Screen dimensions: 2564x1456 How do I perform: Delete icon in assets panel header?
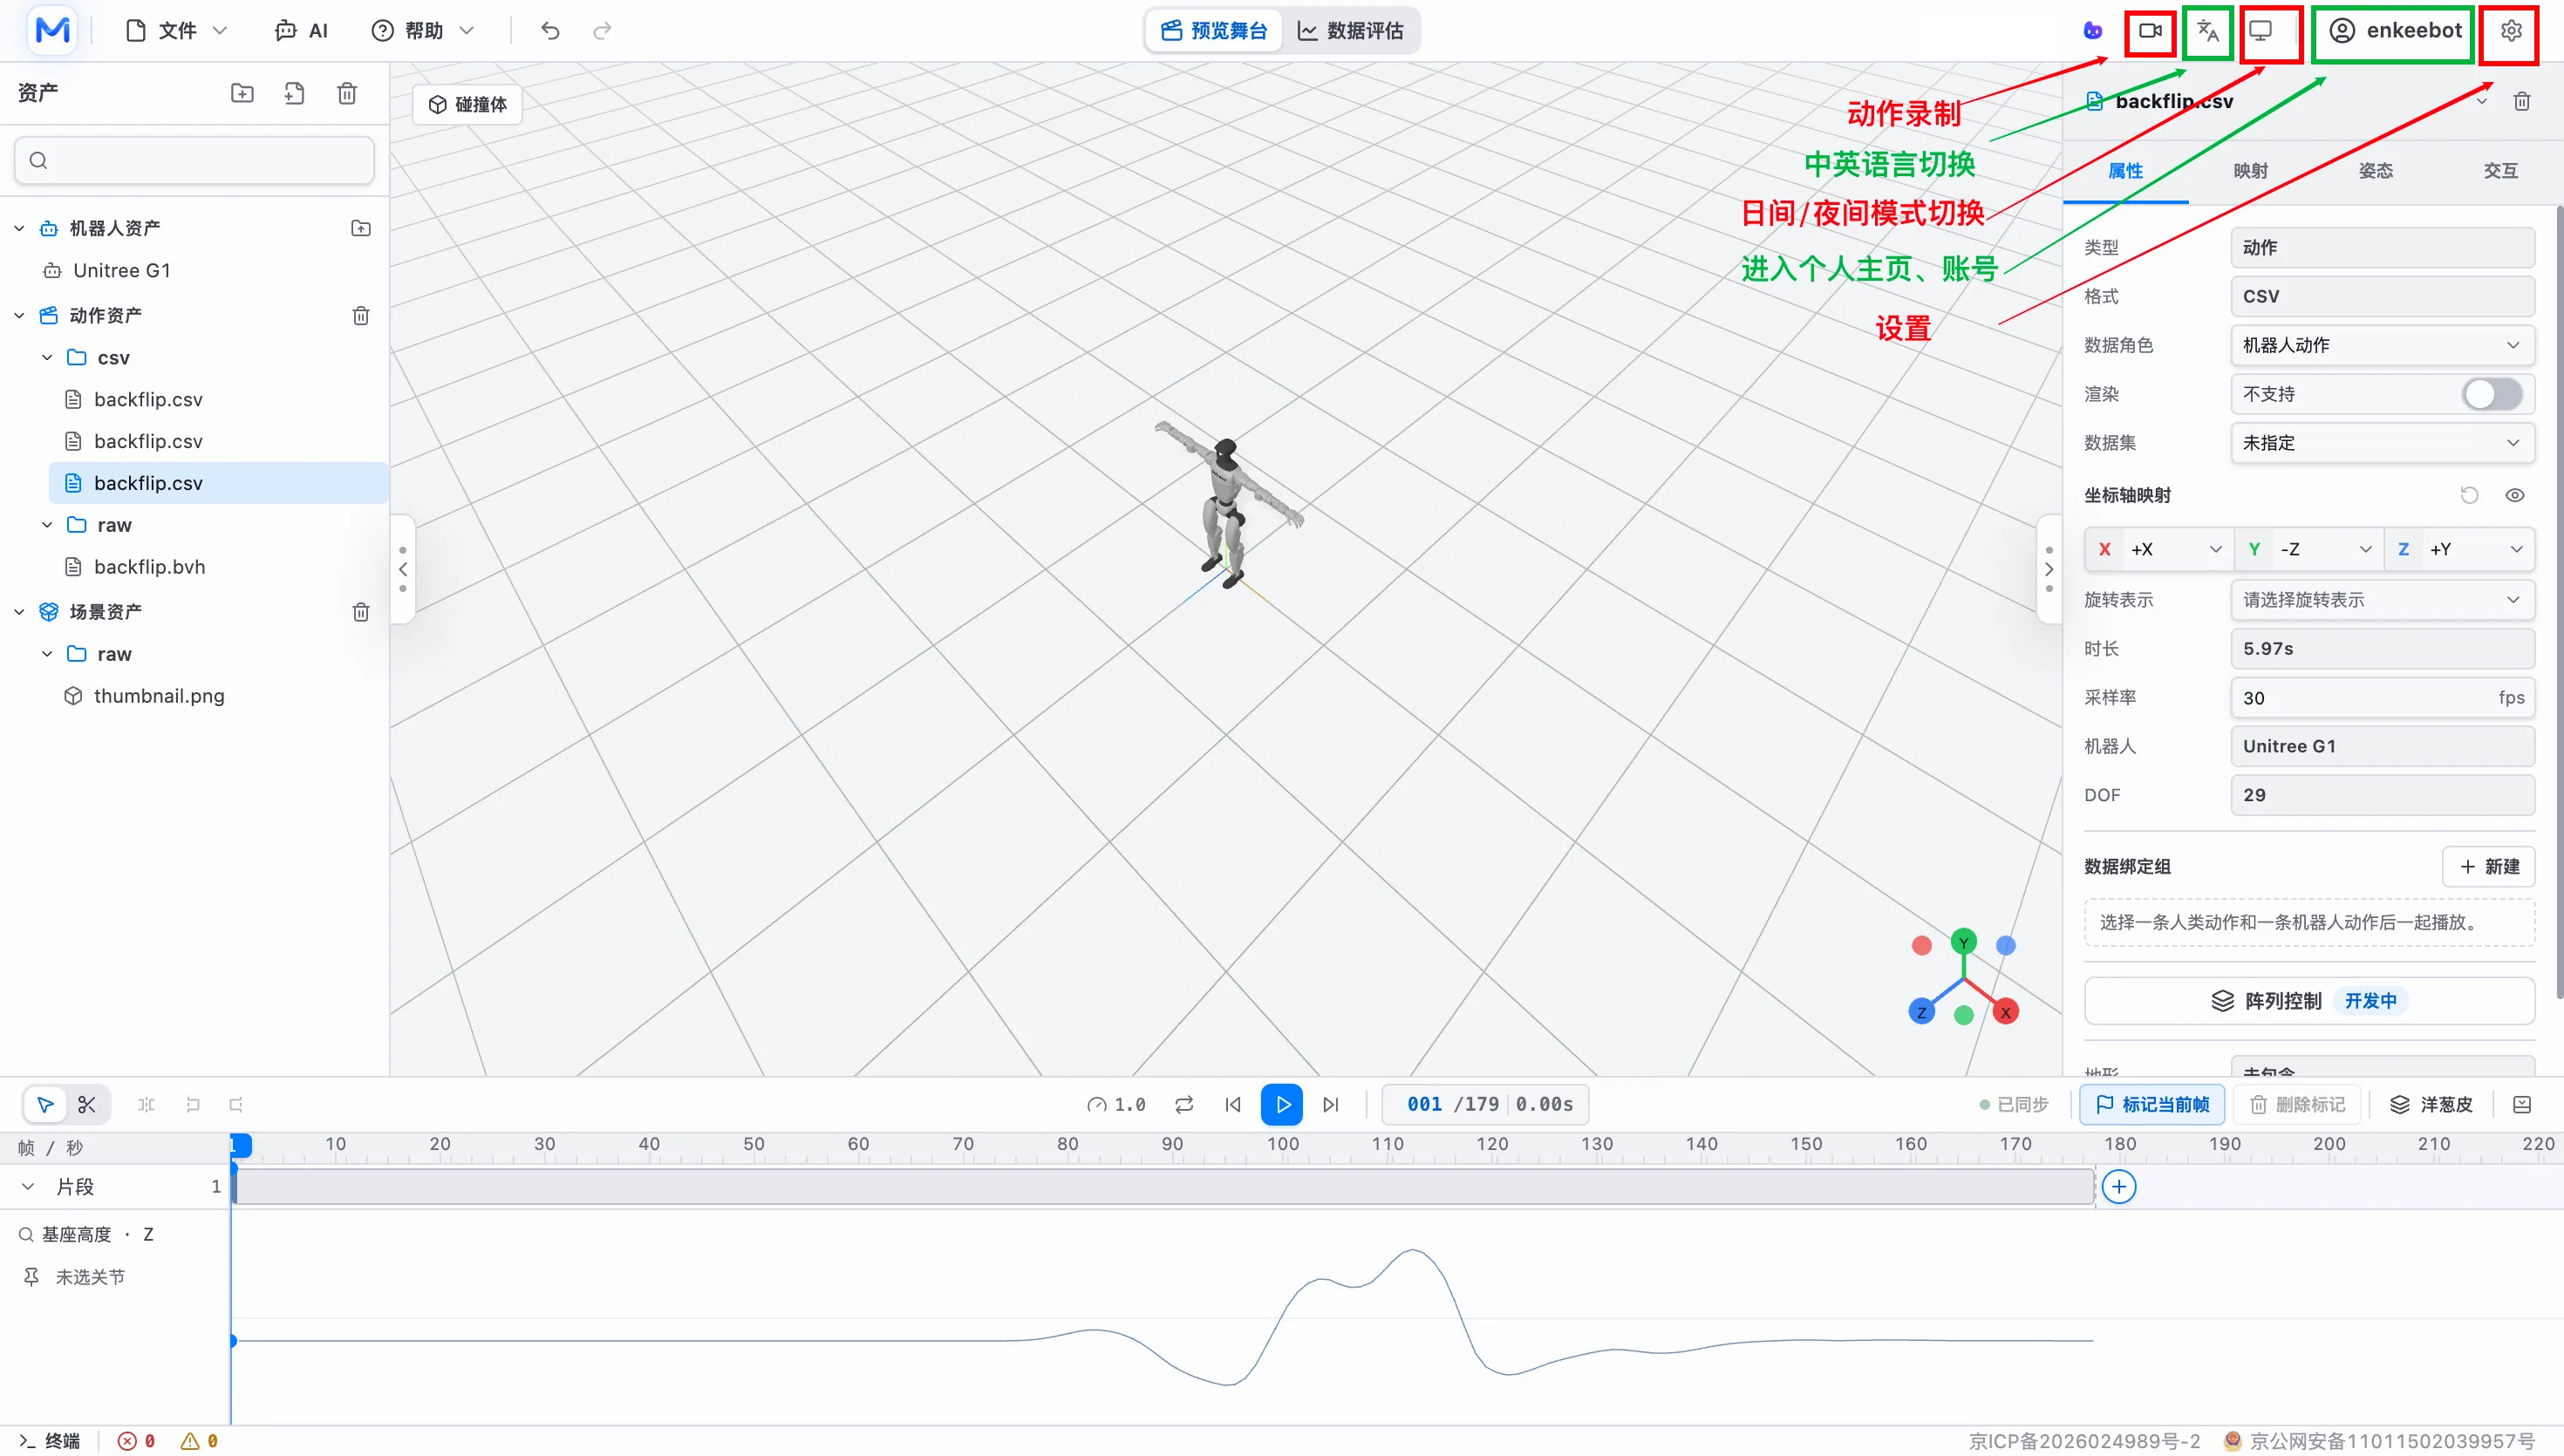347,93
